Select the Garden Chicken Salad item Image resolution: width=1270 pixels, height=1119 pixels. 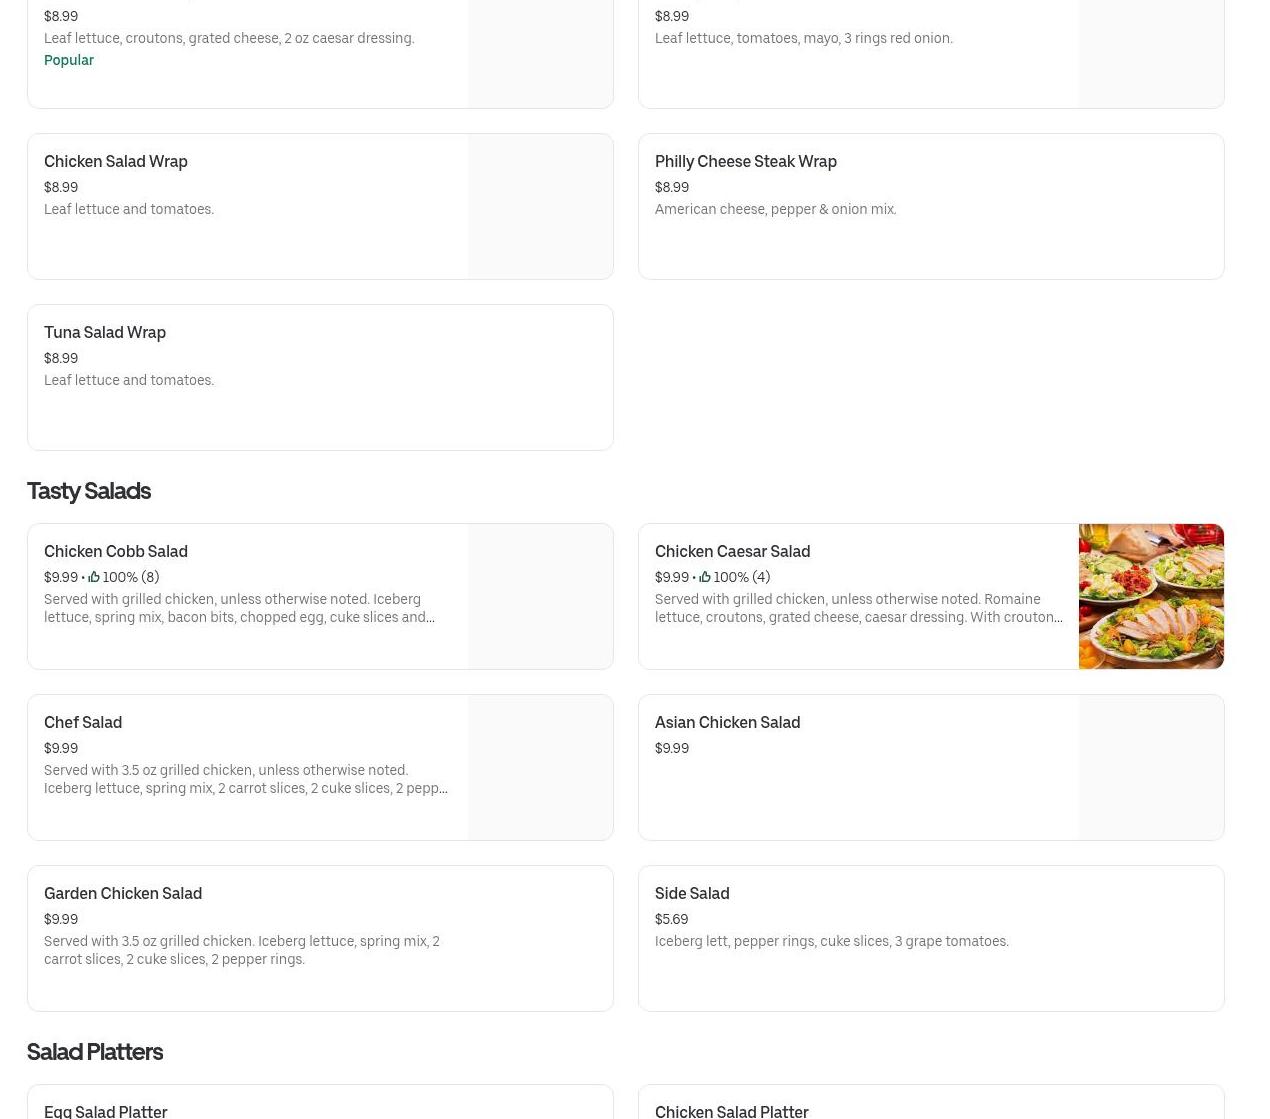click(x=320, y=939)
